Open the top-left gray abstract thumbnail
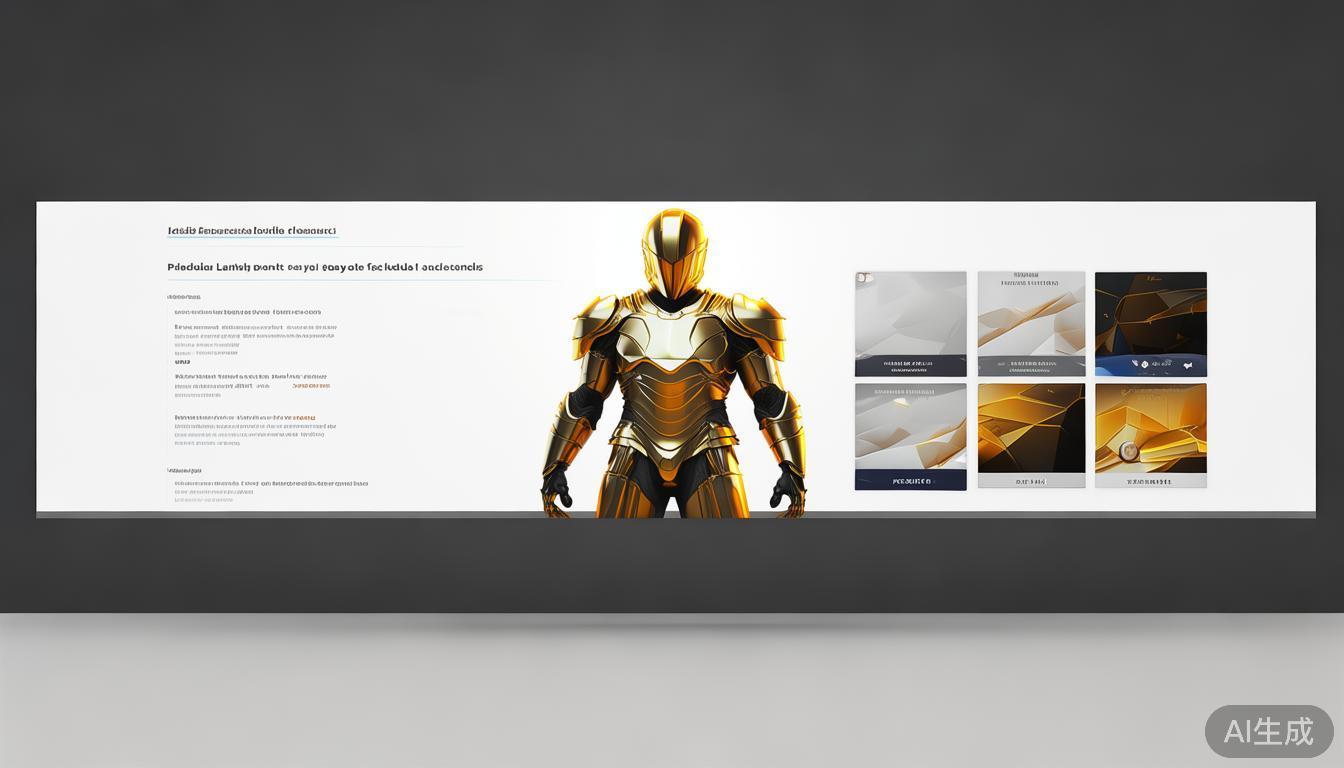The image size is (1344, 768). [910, 312]
